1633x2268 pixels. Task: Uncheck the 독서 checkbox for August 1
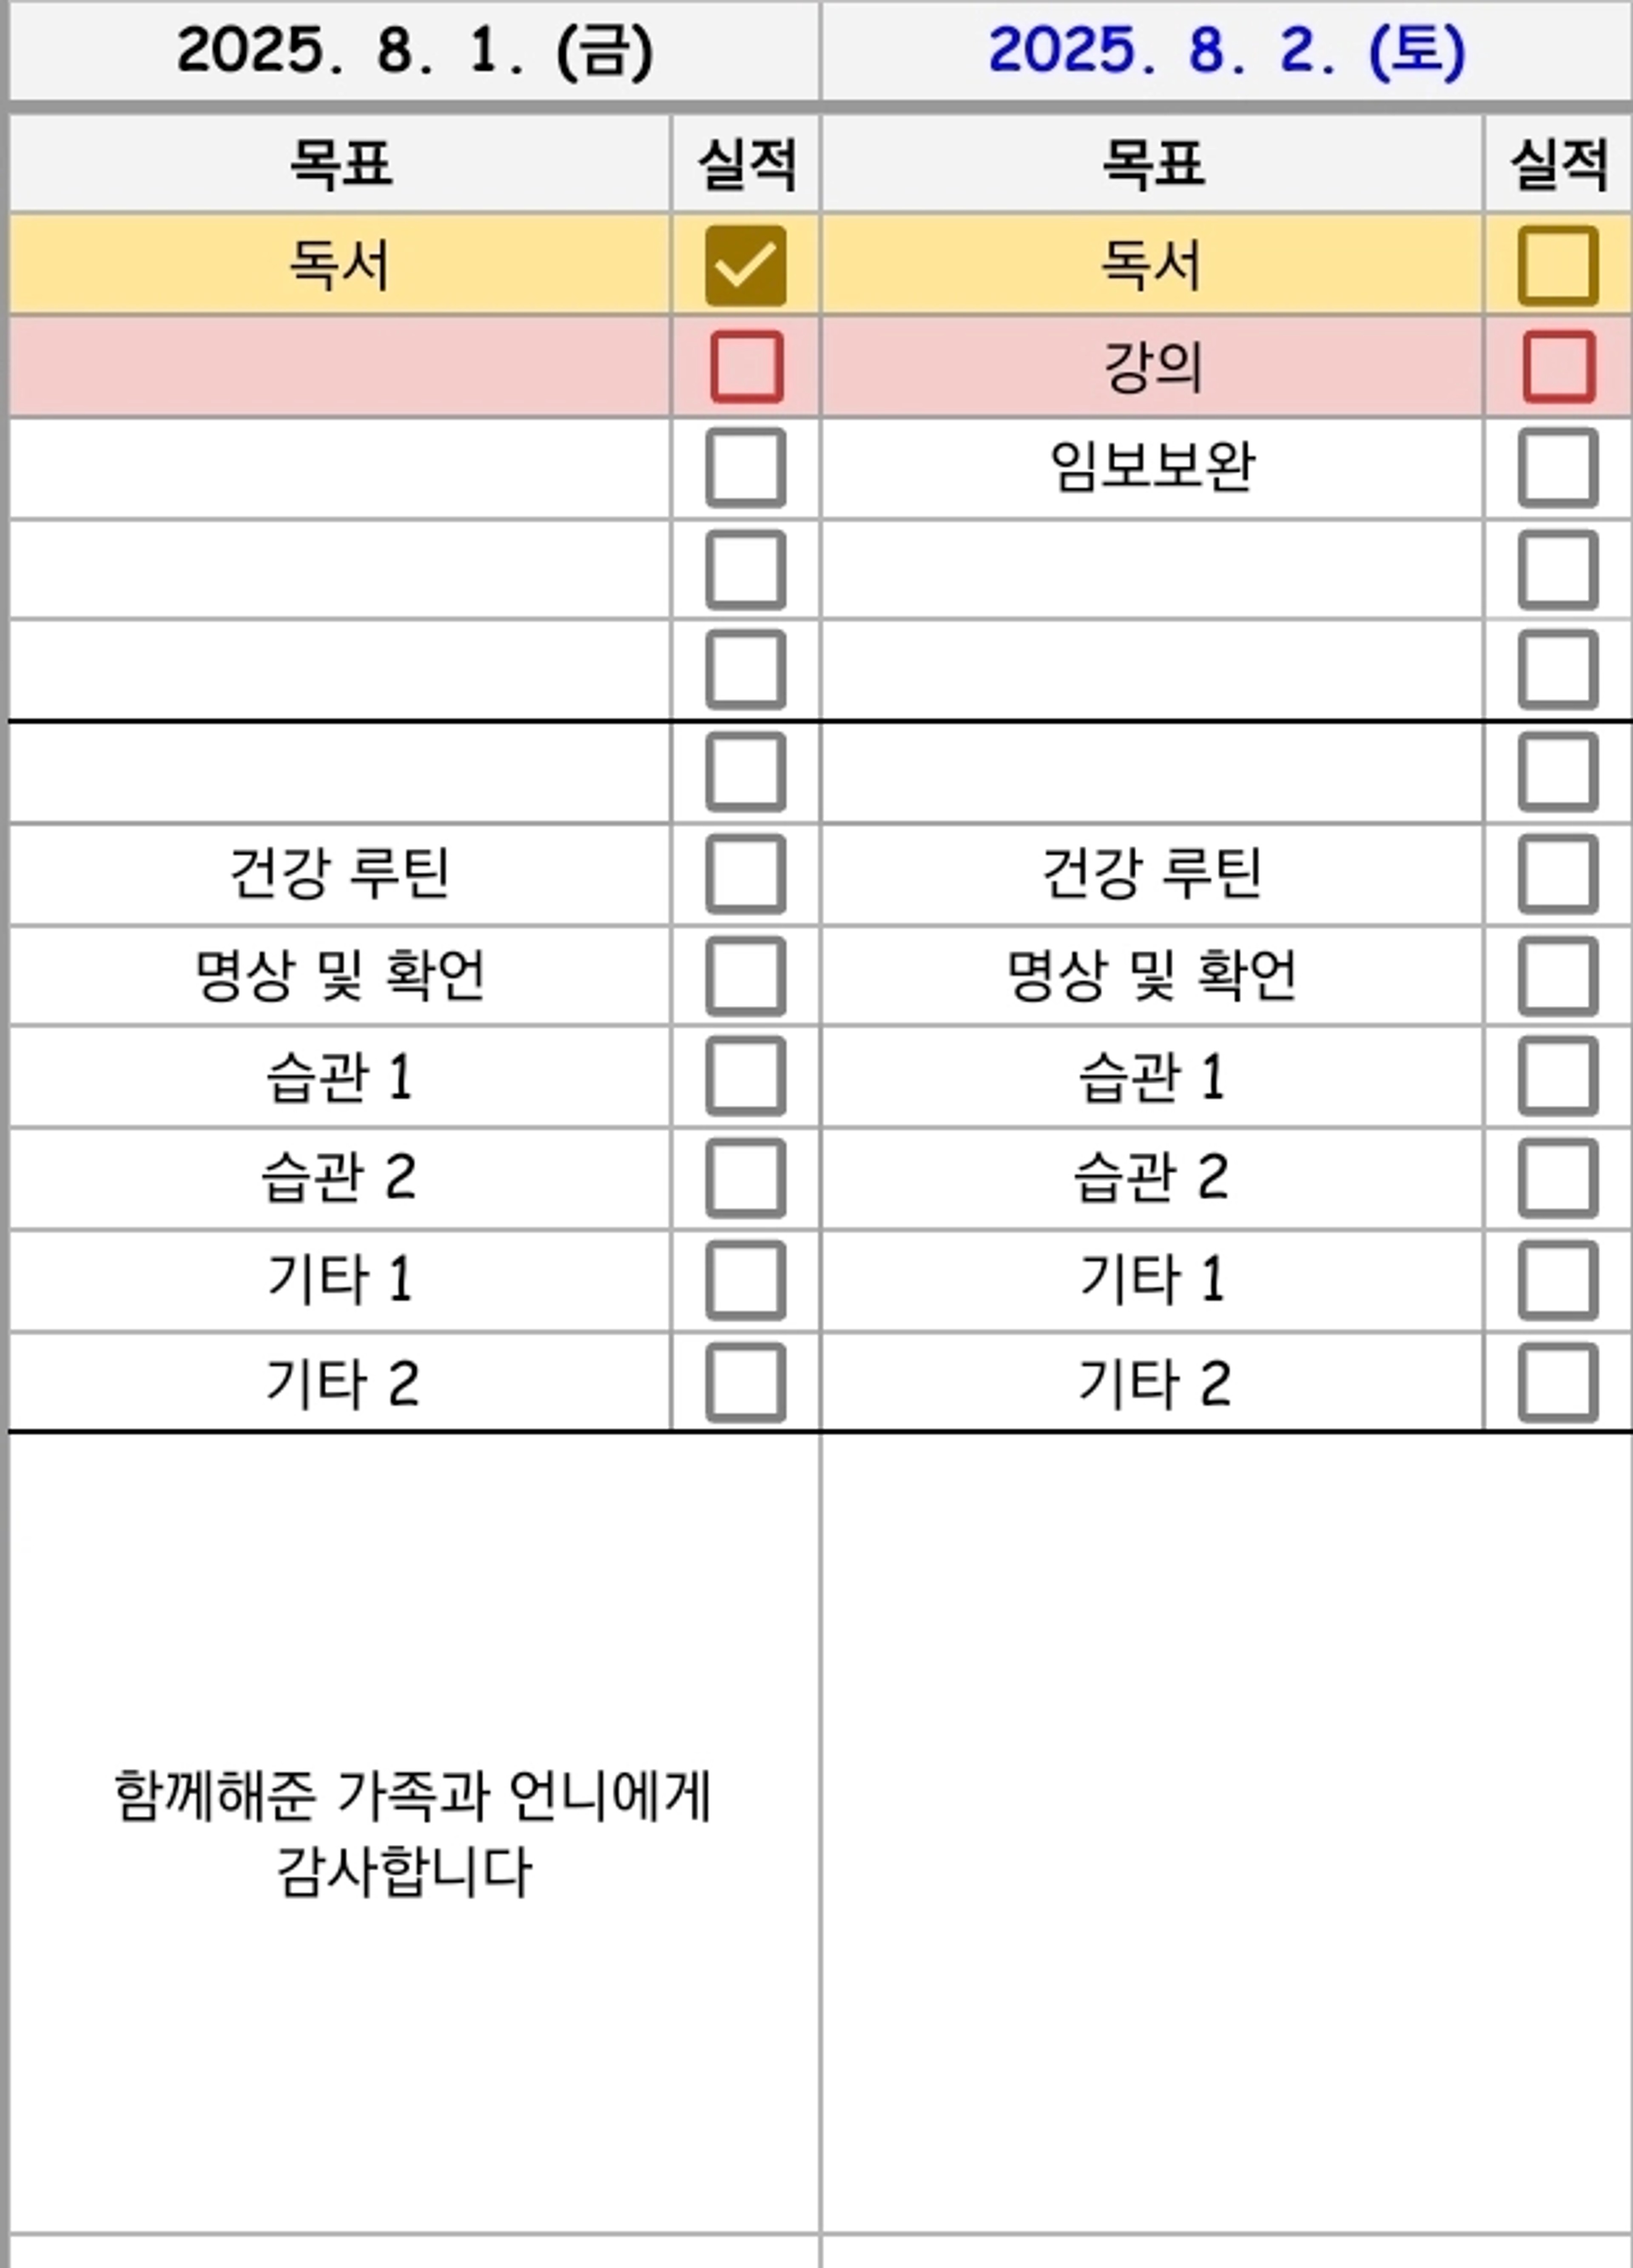745,265
